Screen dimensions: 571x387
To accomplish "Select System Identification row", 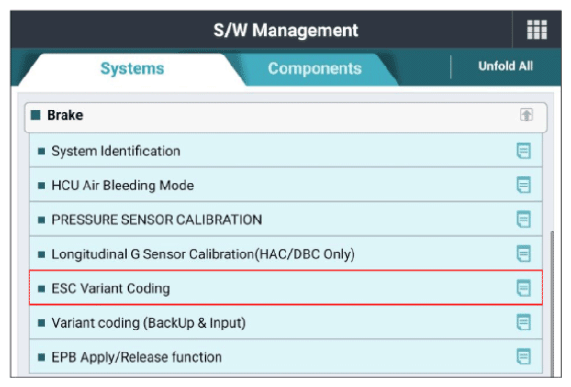I will point(286,151).
